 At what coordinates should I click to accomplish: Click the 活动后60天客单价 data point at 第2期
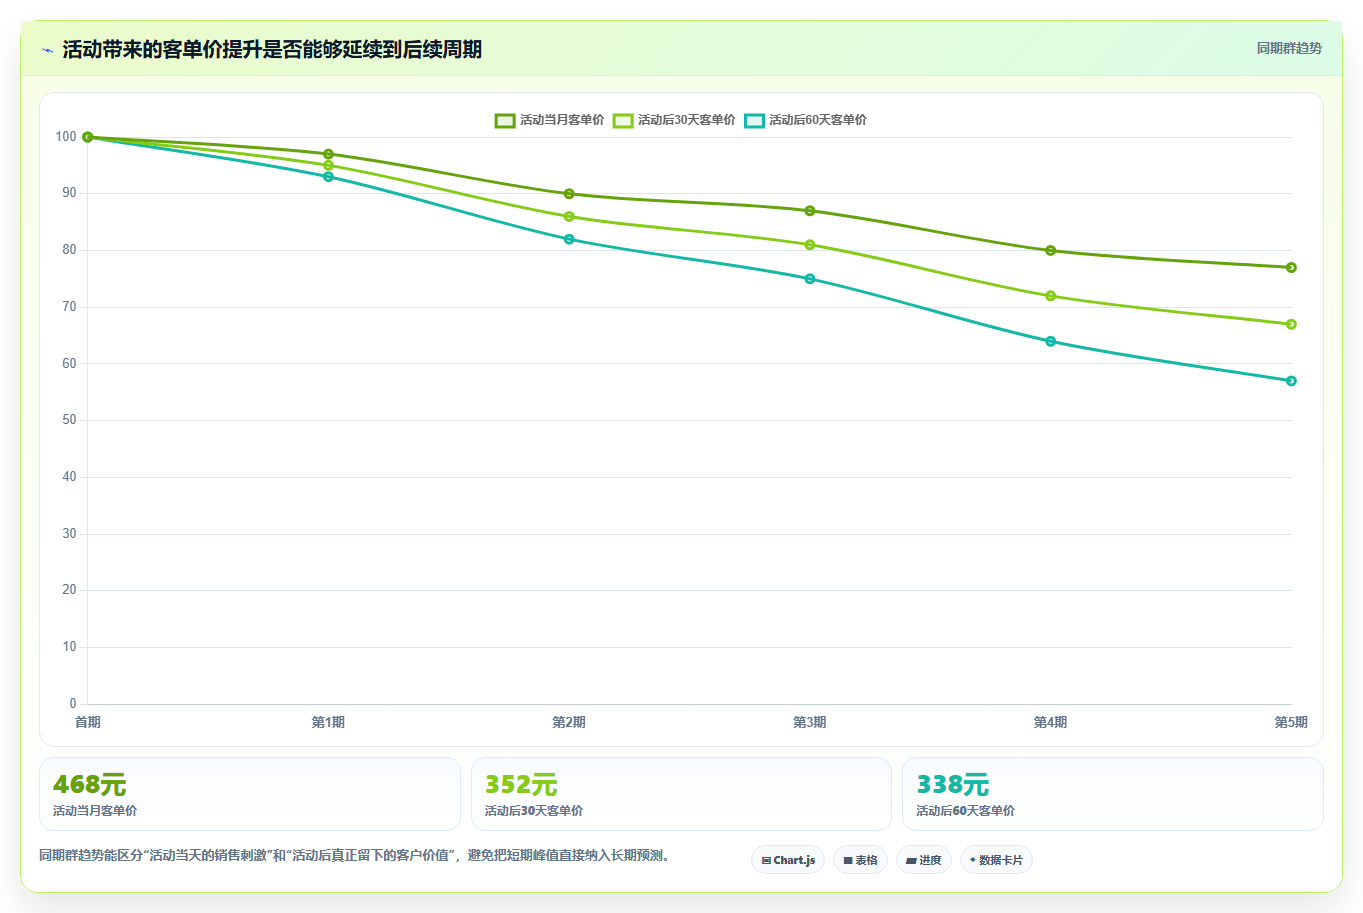click(x=569, y=239)
